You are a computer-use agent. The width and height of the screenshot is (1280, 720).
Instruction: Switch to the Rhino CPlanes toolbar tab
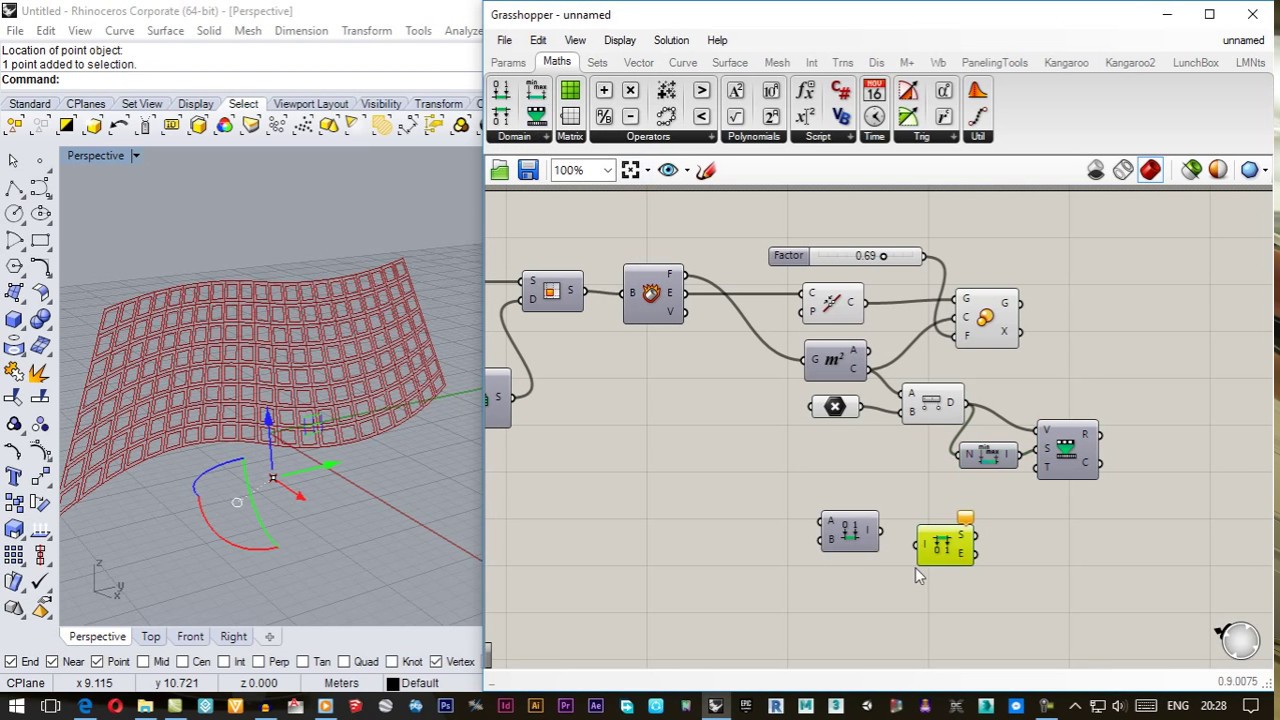pos(86,104)
